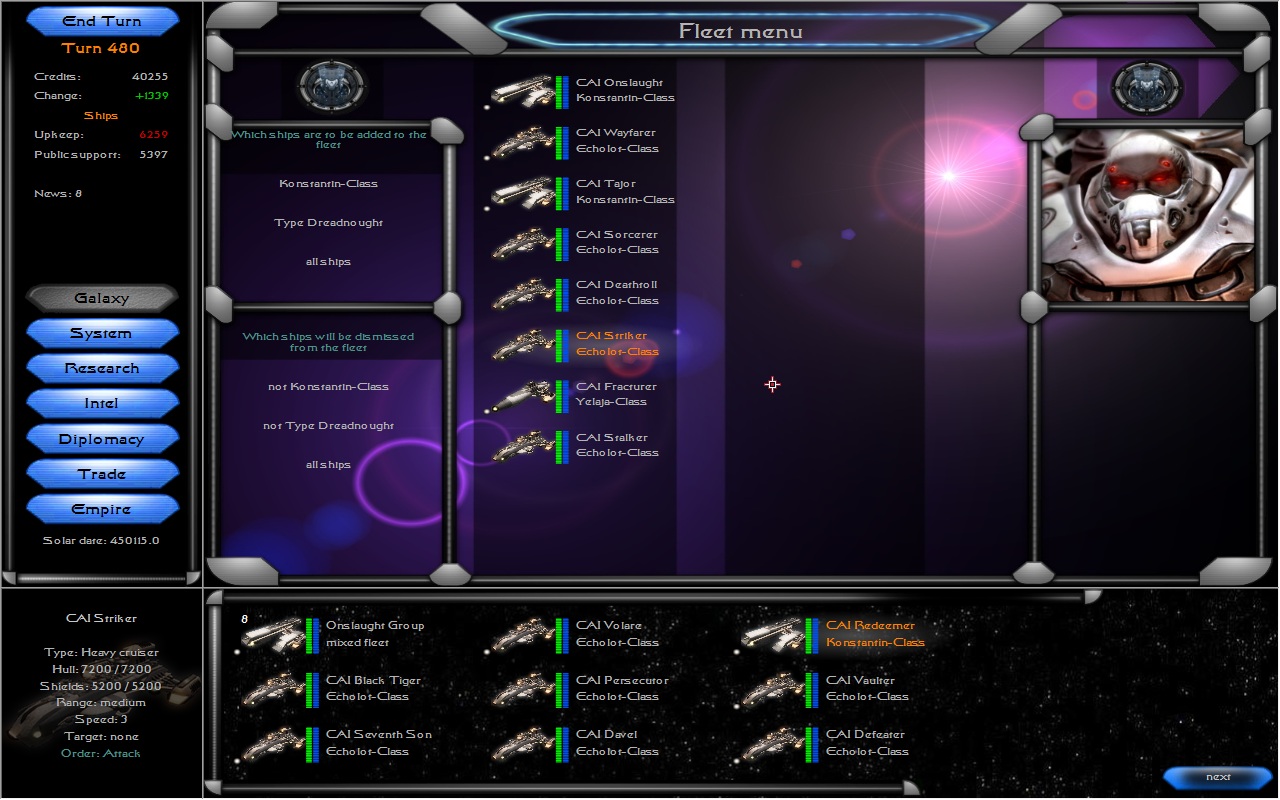Viewport: 1280px width, 800px height.
Task: Change the Order: Attack setting
Action: coord(102,754)
